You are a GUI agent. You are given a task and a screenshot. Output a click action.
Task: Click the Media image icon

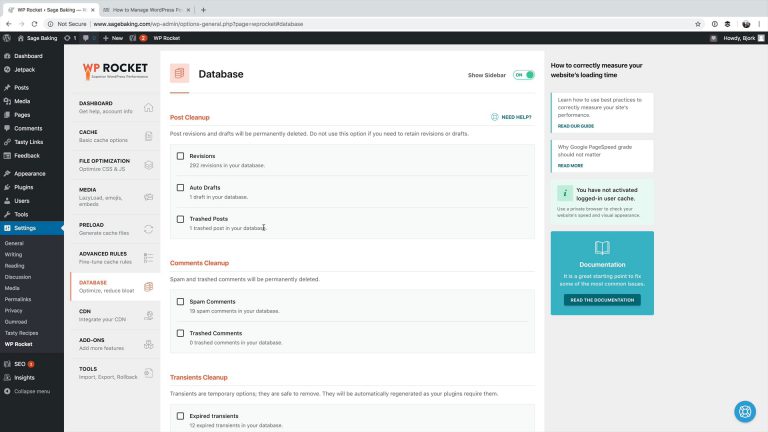[x=148, y=197]
